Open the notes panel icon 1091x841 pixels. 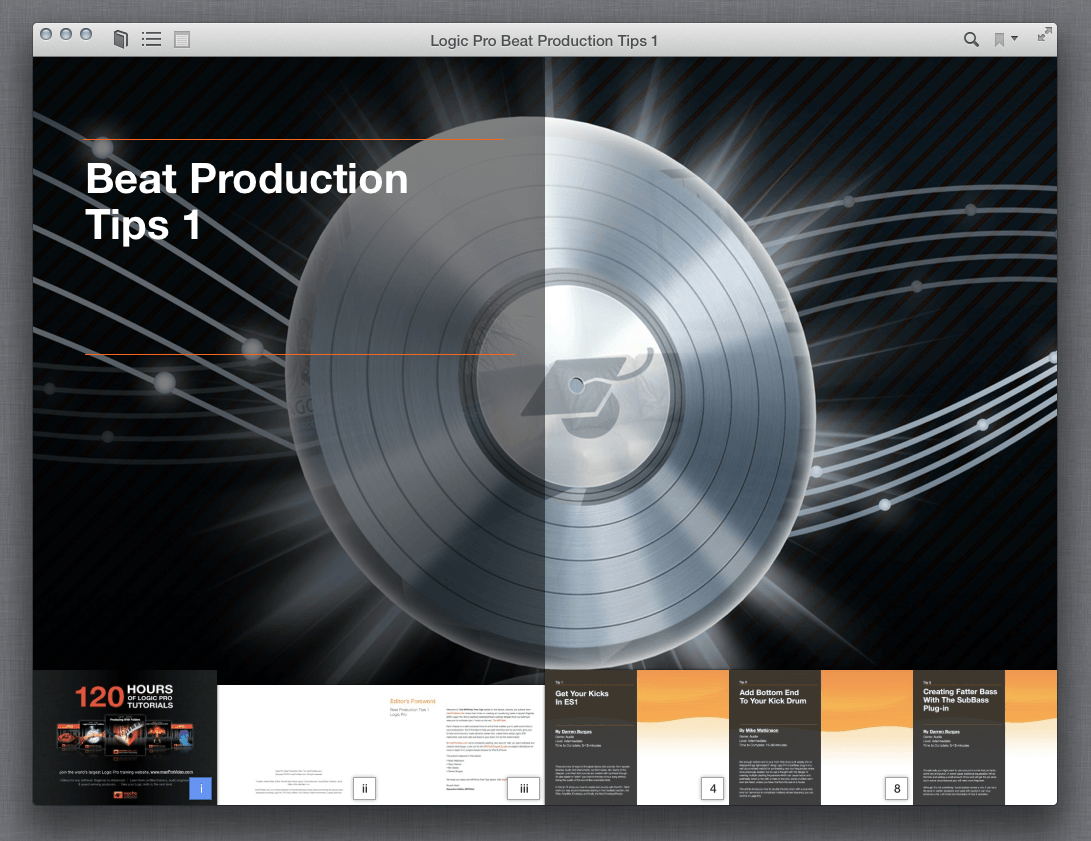pos(182,40)
